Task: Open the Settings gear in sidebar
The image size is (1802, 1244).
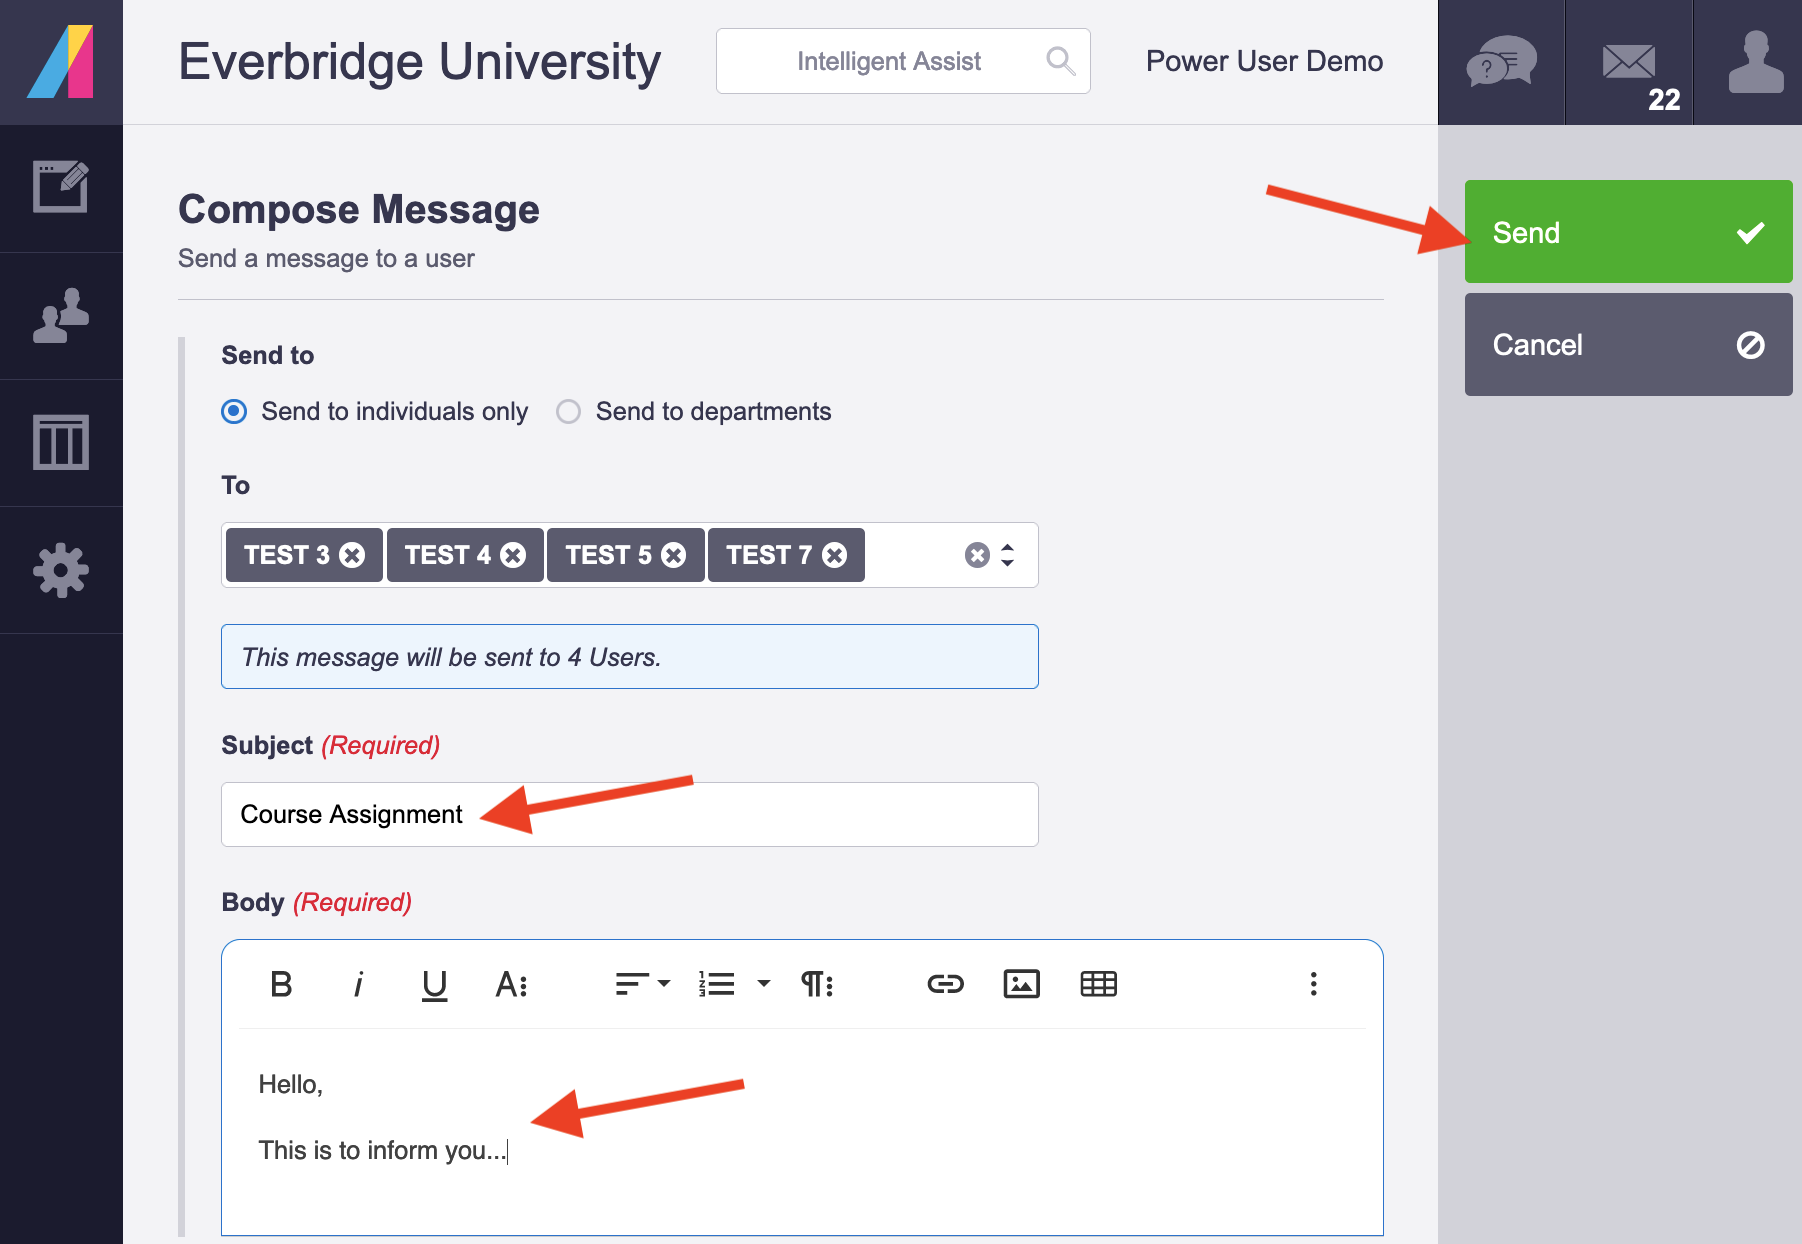Action: click(62, 570)
